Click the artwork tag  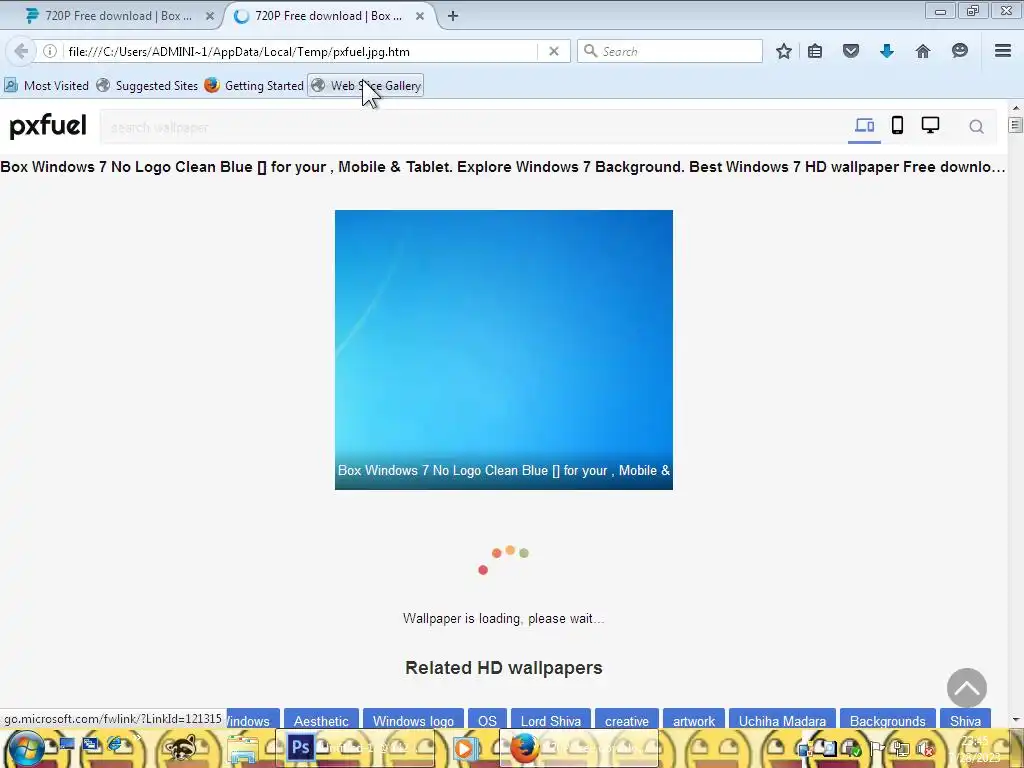pos(694,720)
